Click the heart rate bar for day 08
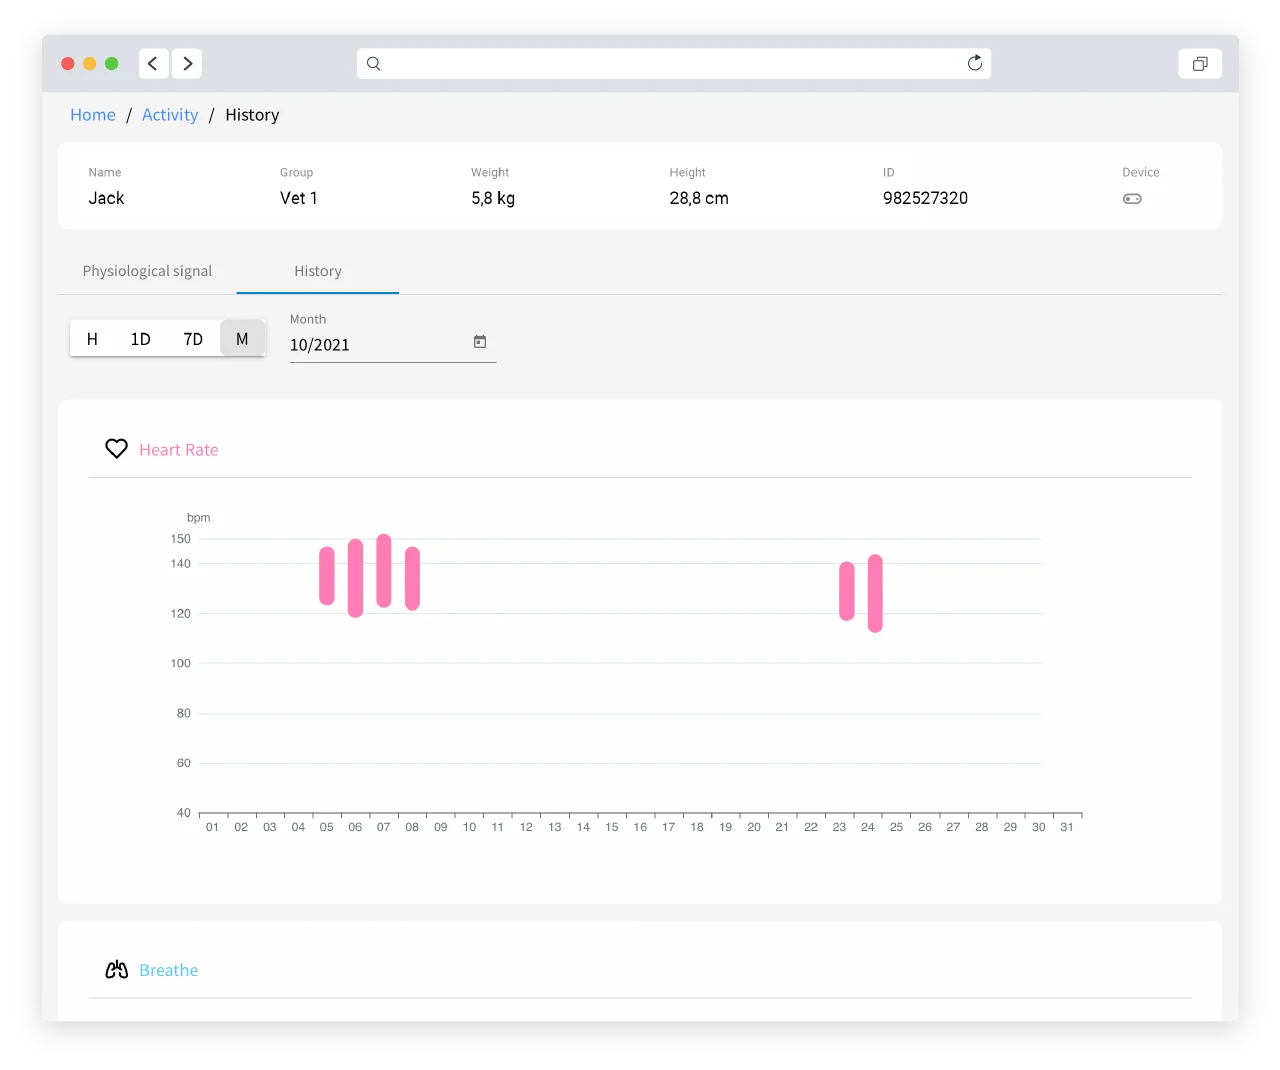Image resolution: width=1280 pixels, height=1070 pixels. pyautogui.click(x=412, y=578)
